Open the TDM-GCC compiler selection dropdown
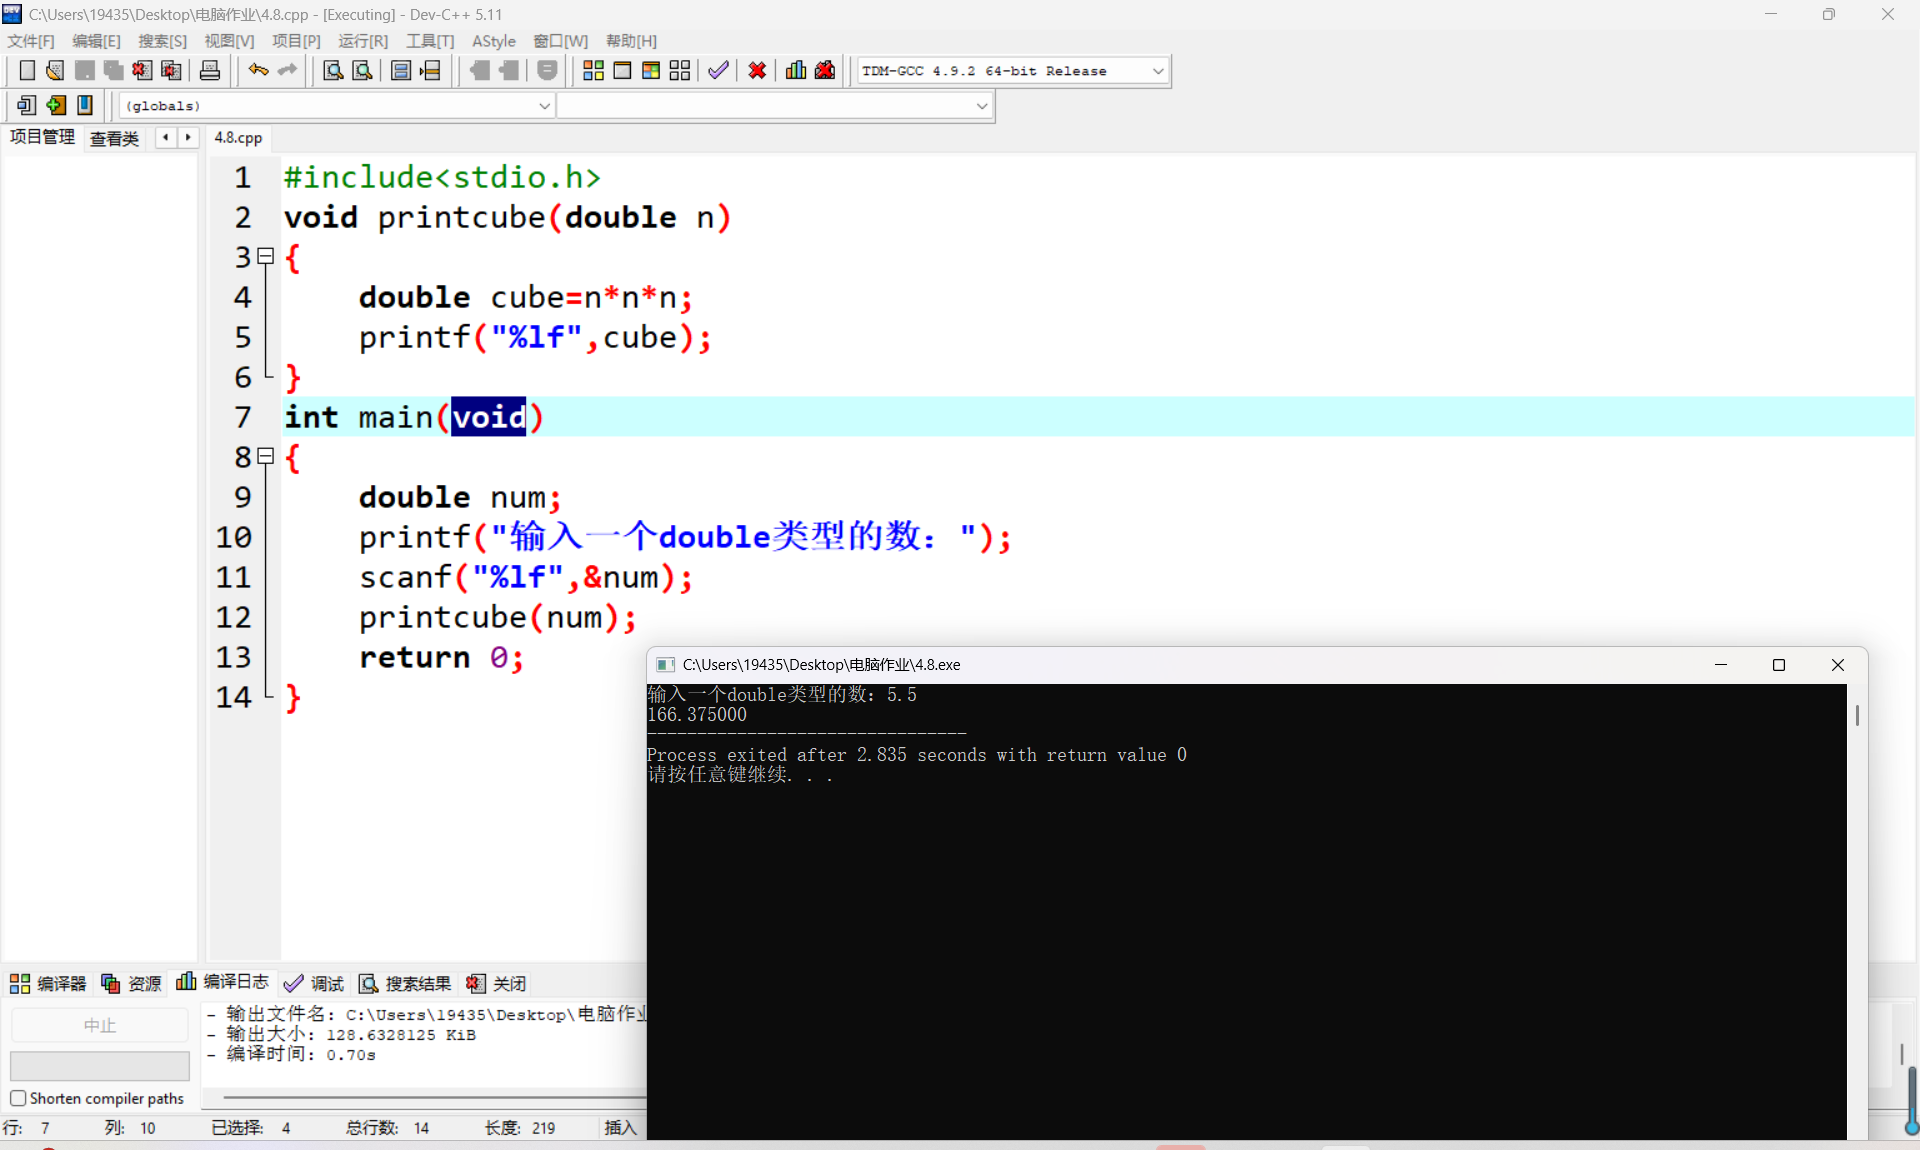Screen dimensions: 1920x1150 [1158, 71]
